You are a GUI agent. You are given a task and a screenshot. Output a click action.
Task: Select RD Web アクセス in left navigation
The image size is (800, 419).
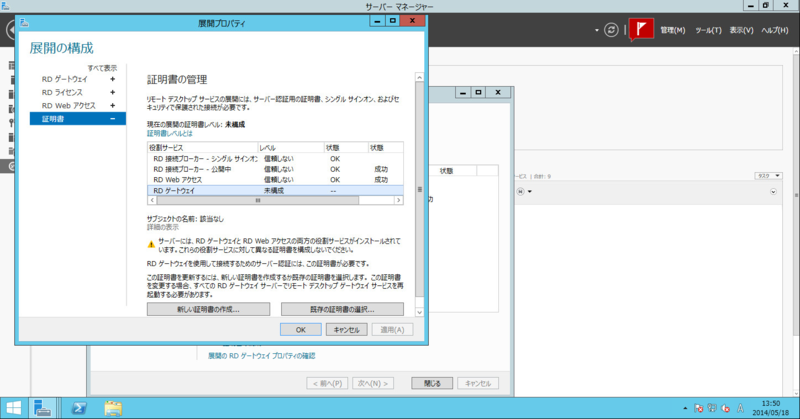[x=68, y=106]
